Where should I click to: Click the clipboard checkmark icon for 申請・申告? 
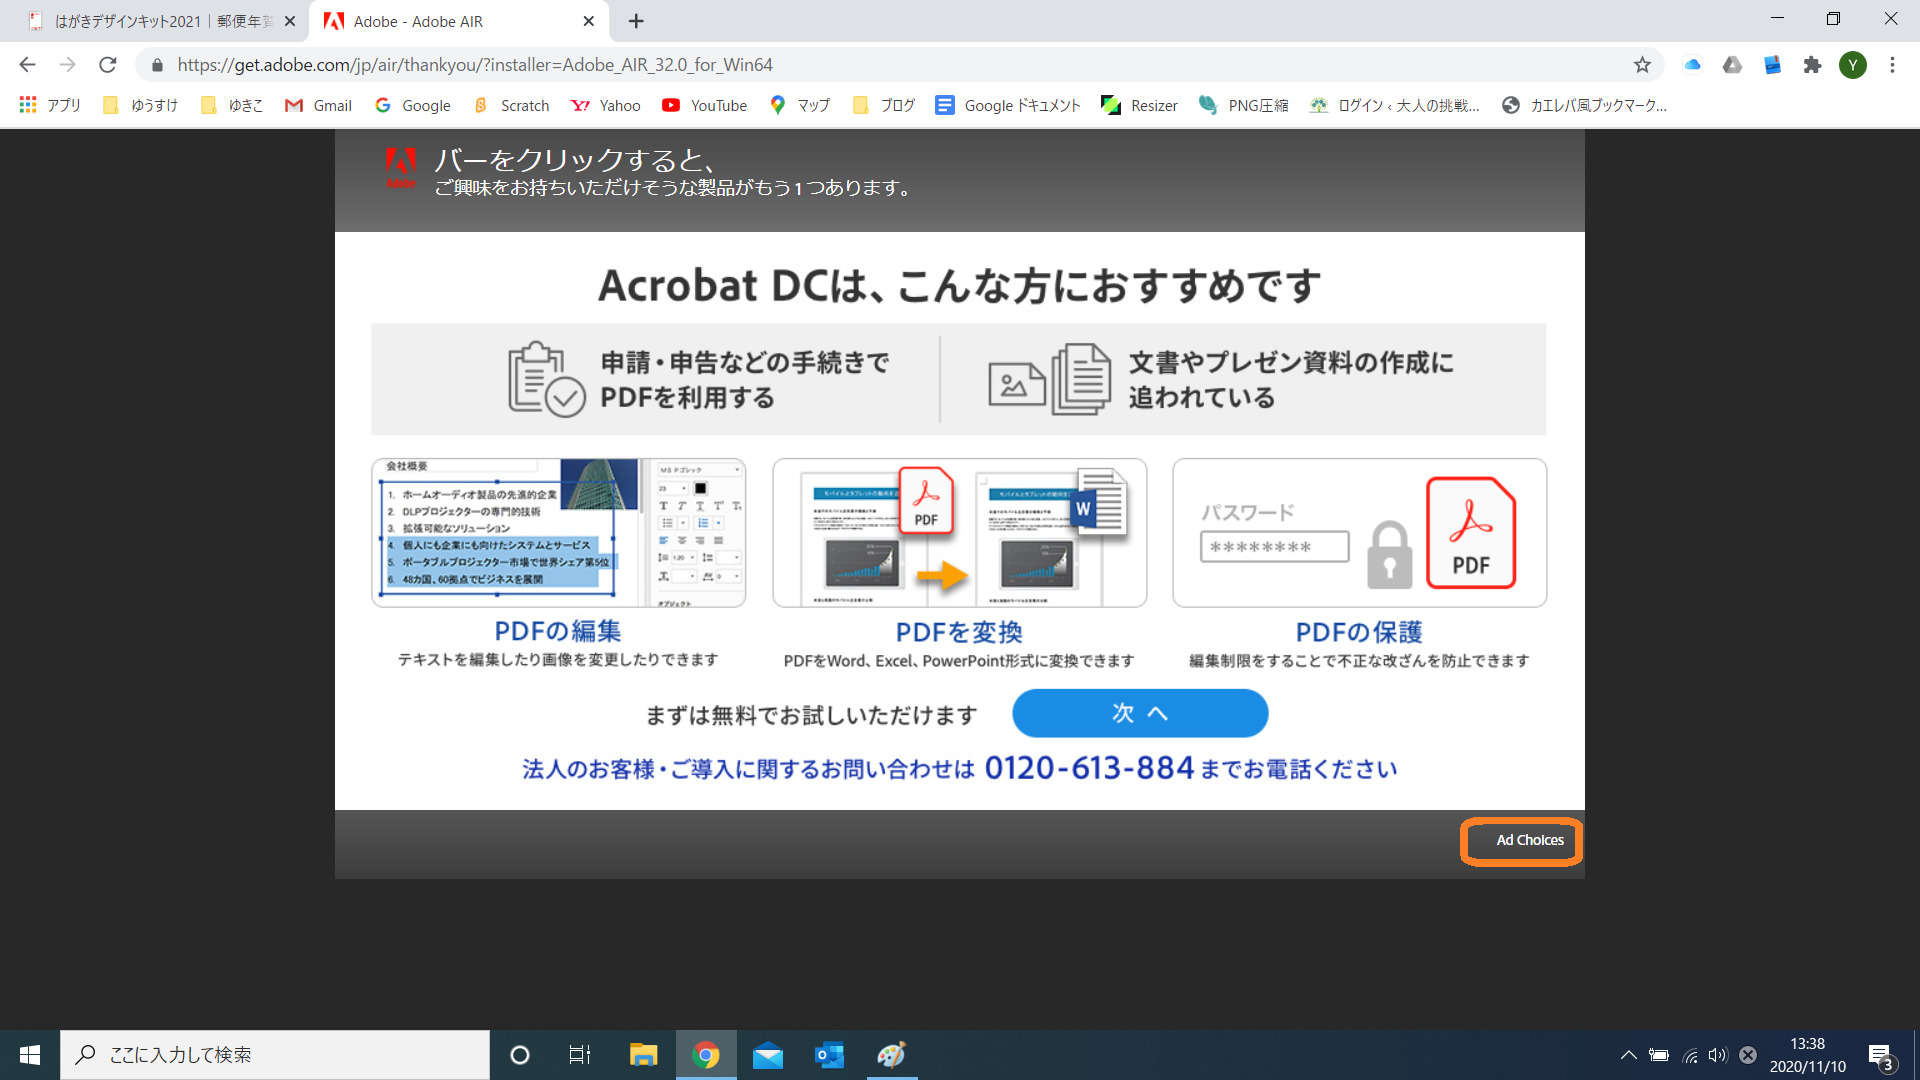tap(546, 379)
